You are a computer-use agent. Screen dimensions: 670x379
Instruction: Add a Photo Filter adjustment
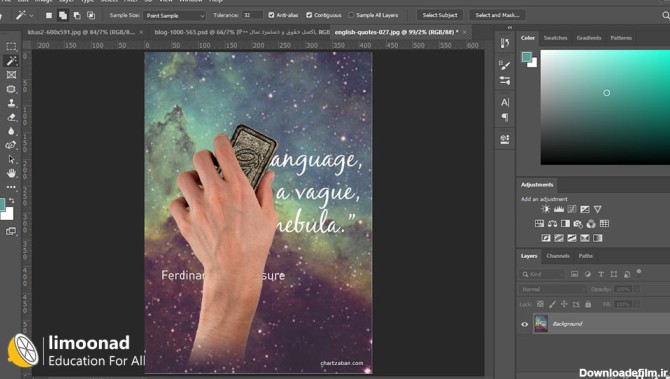pos(578,223)
